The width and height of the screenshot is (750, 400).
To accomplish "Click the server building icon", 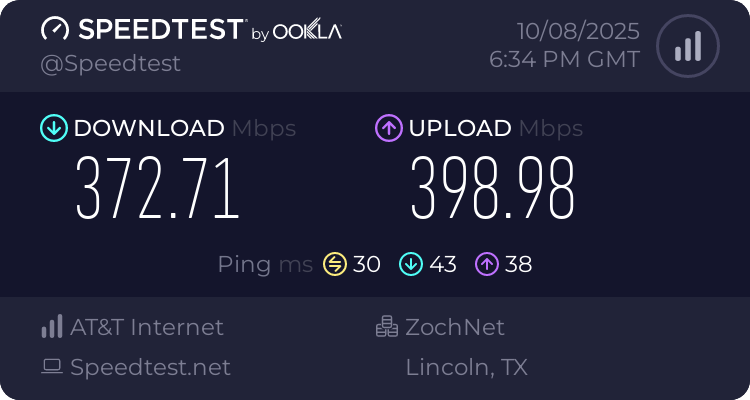I will [x=387, y=327].
